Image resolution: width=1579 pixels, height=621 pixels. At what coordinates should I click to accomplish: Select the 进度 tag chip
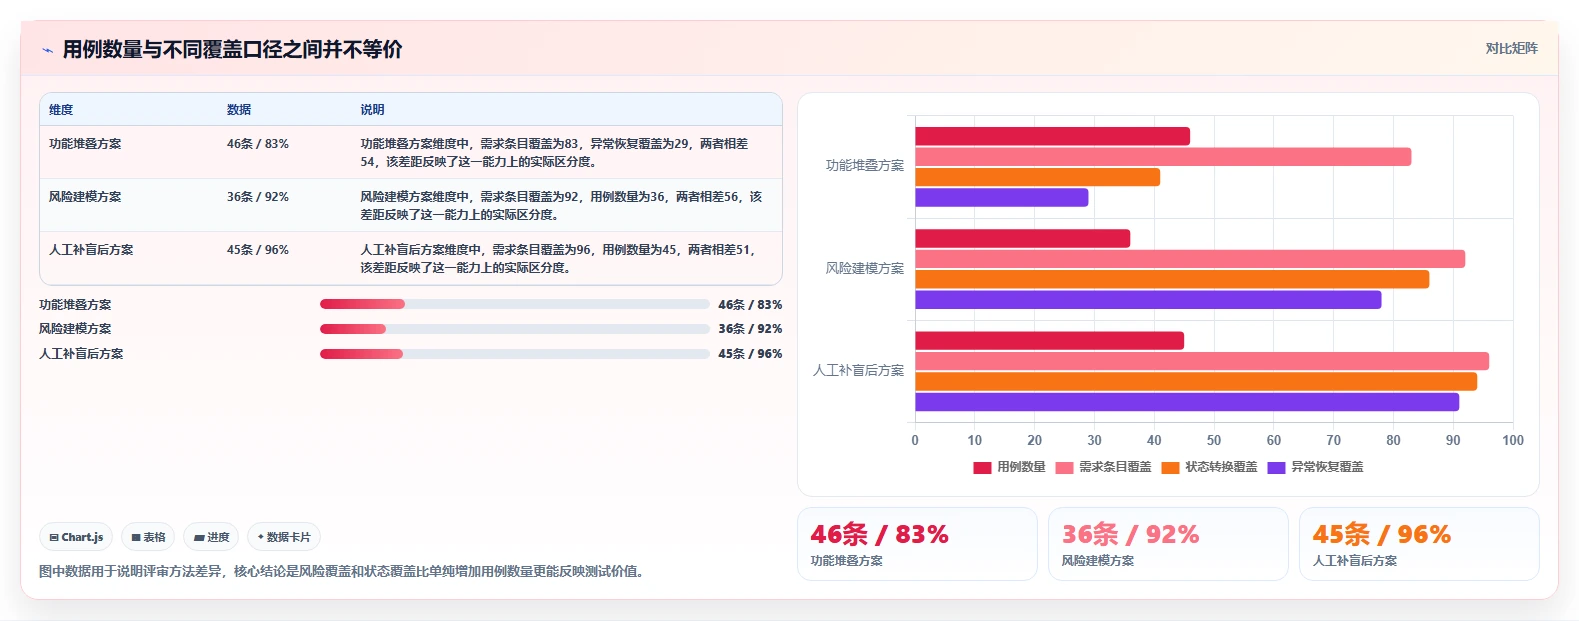(211, 537)
